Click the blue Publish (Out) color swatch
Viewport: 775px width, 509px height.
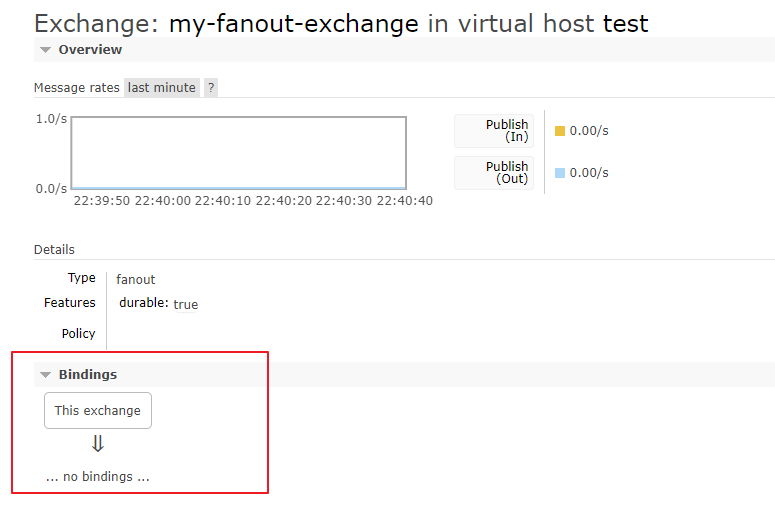(560, 173)
